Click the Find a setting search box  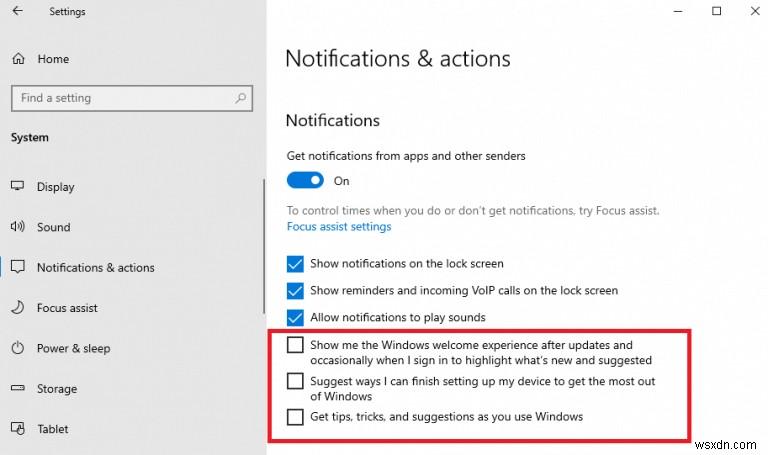[132, 98]
